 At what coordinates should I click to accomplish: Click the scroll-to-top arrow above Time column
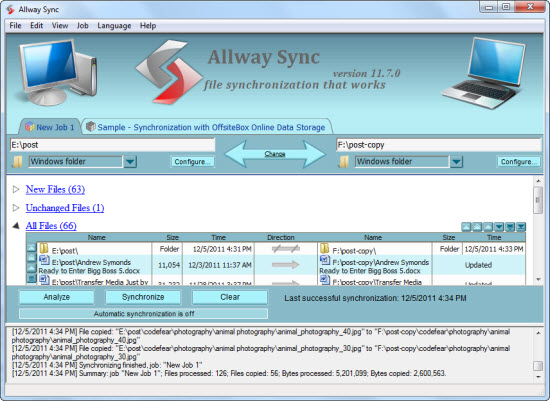coord(466,227)
